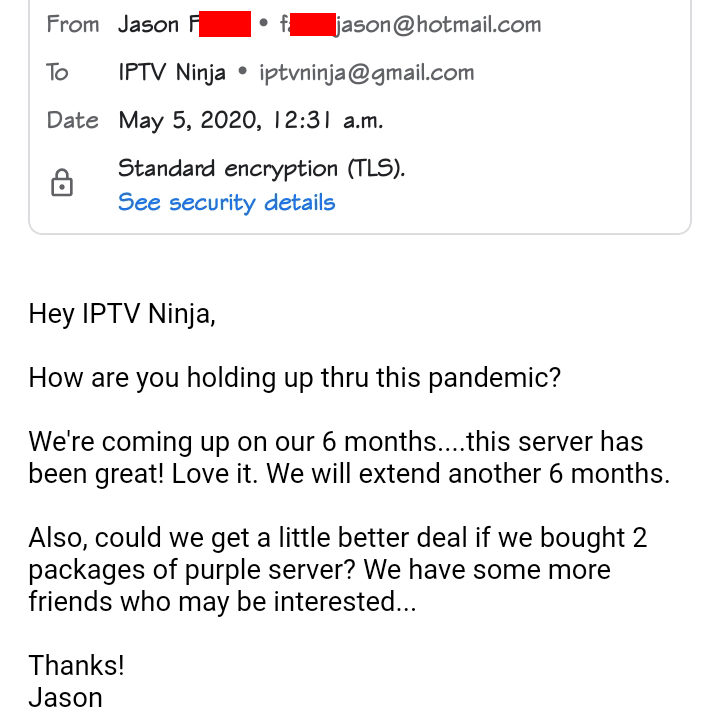Viewport: 720px width, 720px height.
Task: Click the Thanks! line
Action: click(x=77, y=665)
